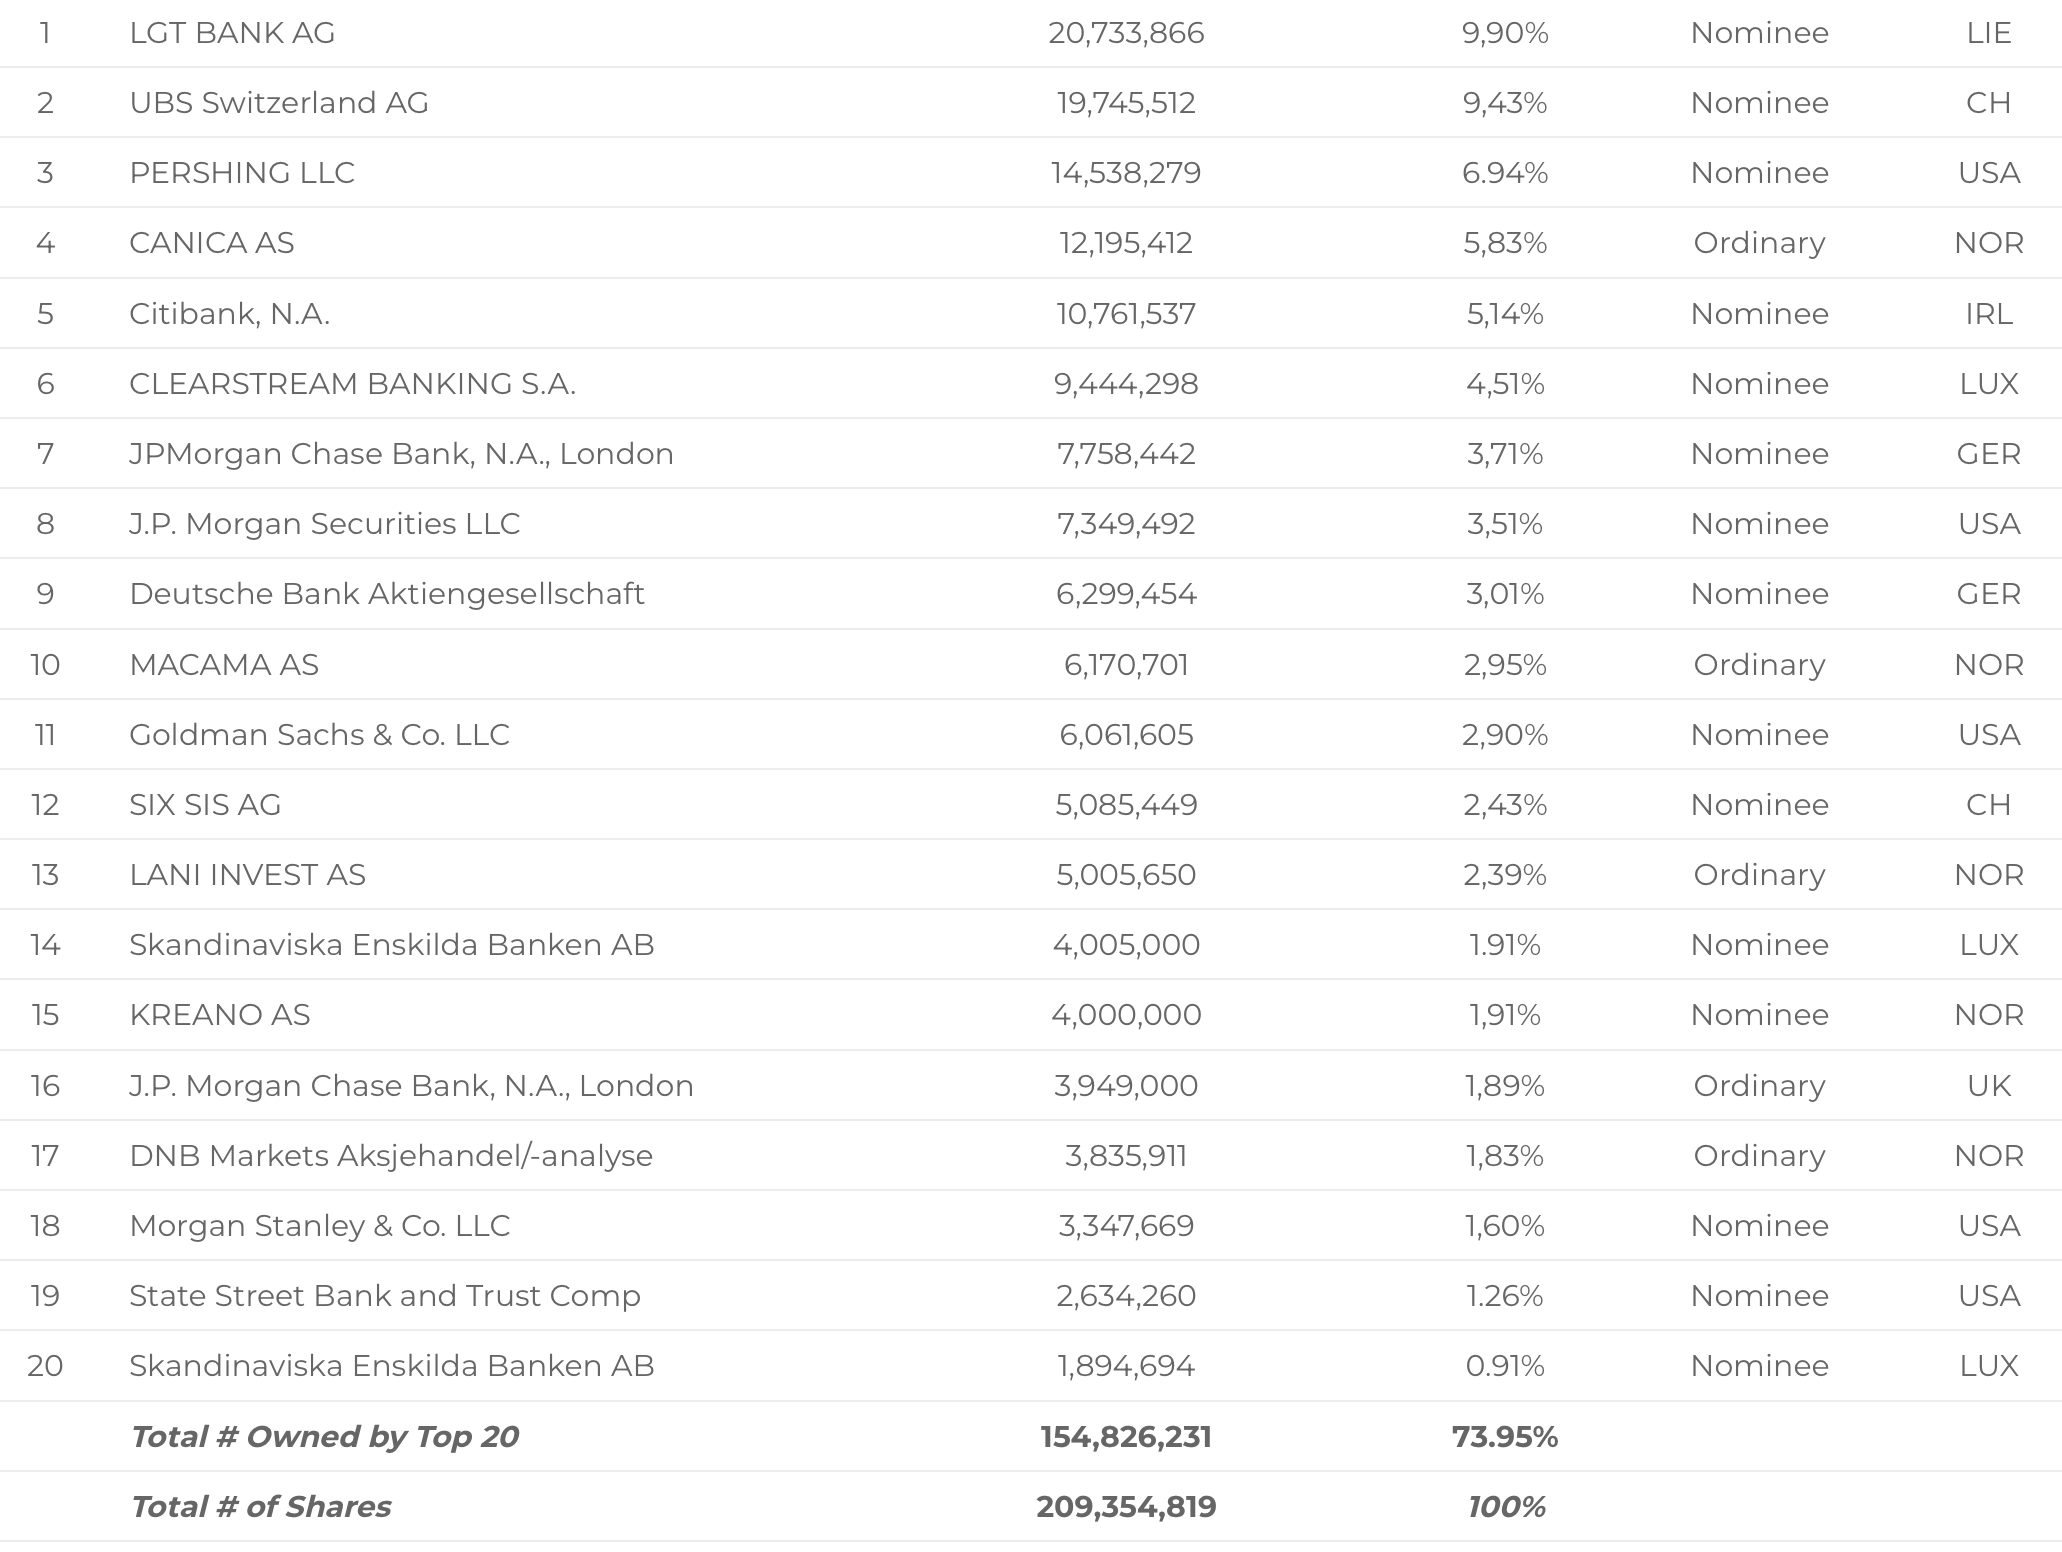2062x1552 pixels.
Task: Select total shares figure 209,354,819
Action: (x=1126, y=1507)
